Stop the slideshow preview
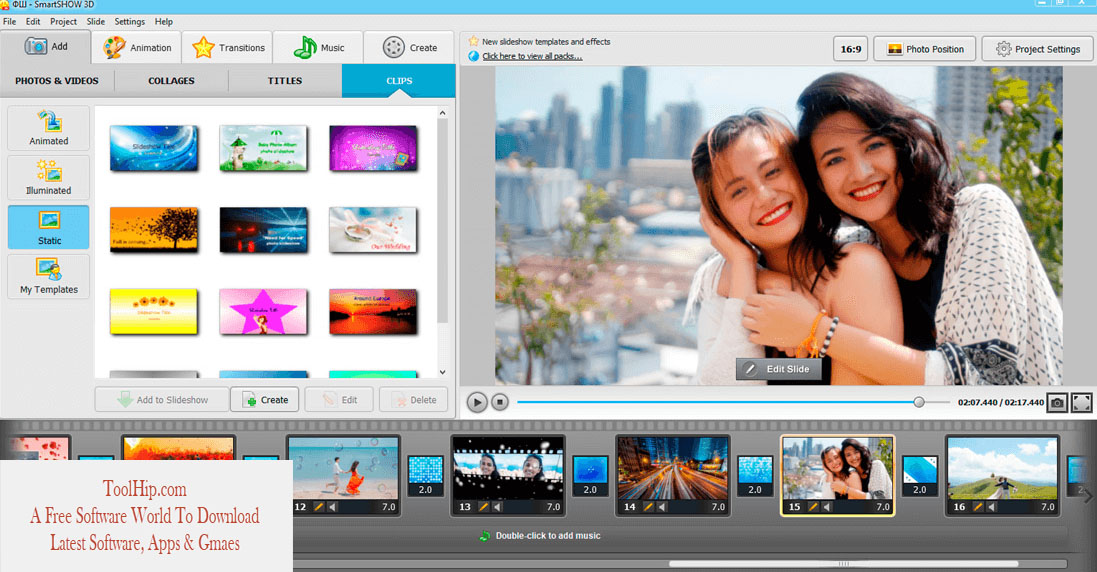1097x572 pixels. point(500,402)
